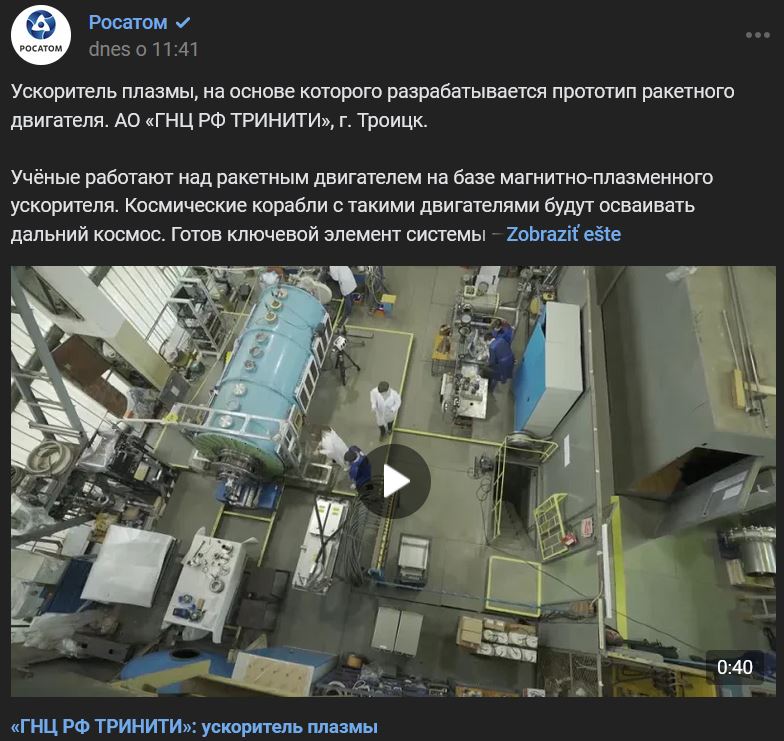Open the post timestamp dnes o 11:41
784x741 pixels.
[x=144, y=49]
